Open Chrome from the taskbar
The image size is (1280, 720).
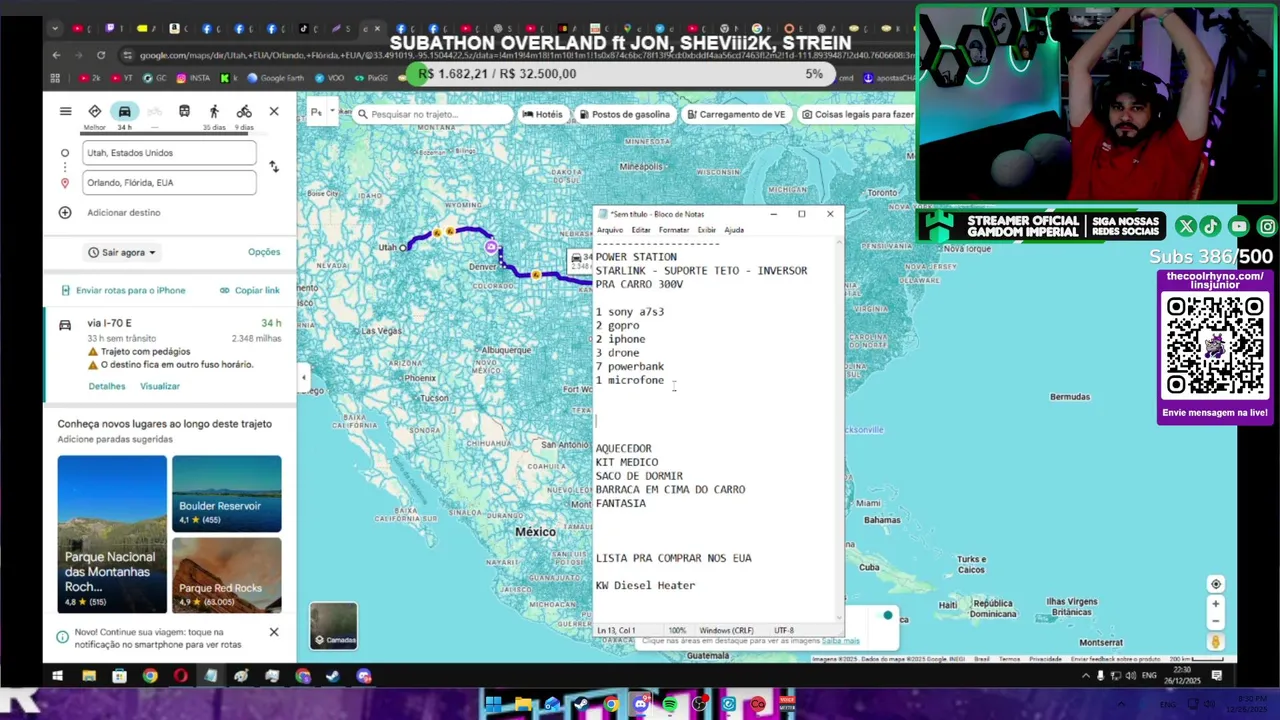(150, 676)
